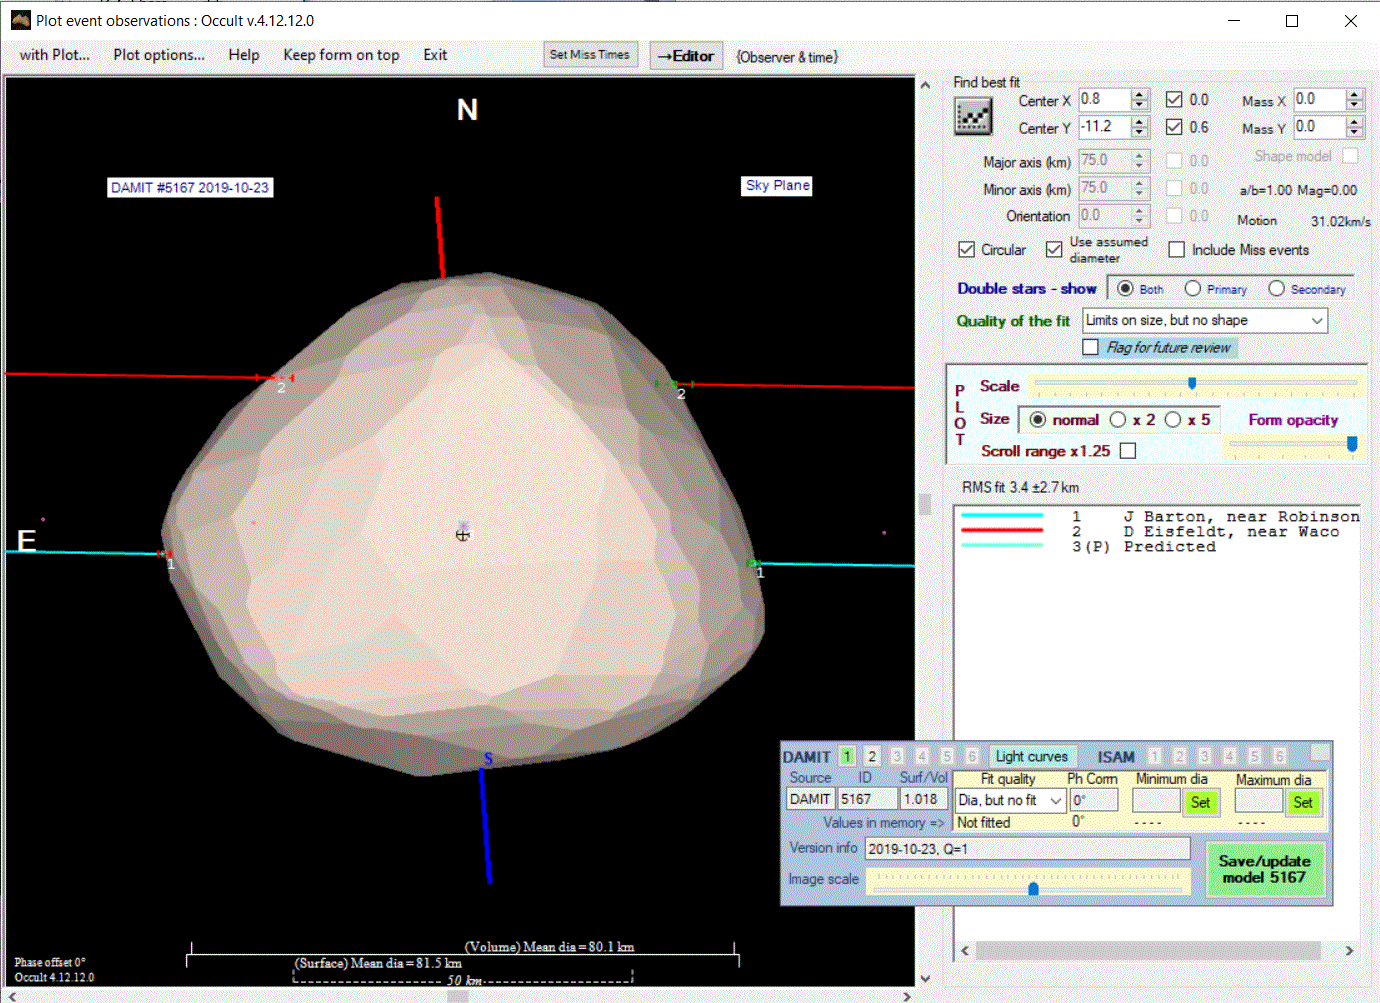Click the Set Miss Times button
The image size is (1380, 1003).
point(590,55)
